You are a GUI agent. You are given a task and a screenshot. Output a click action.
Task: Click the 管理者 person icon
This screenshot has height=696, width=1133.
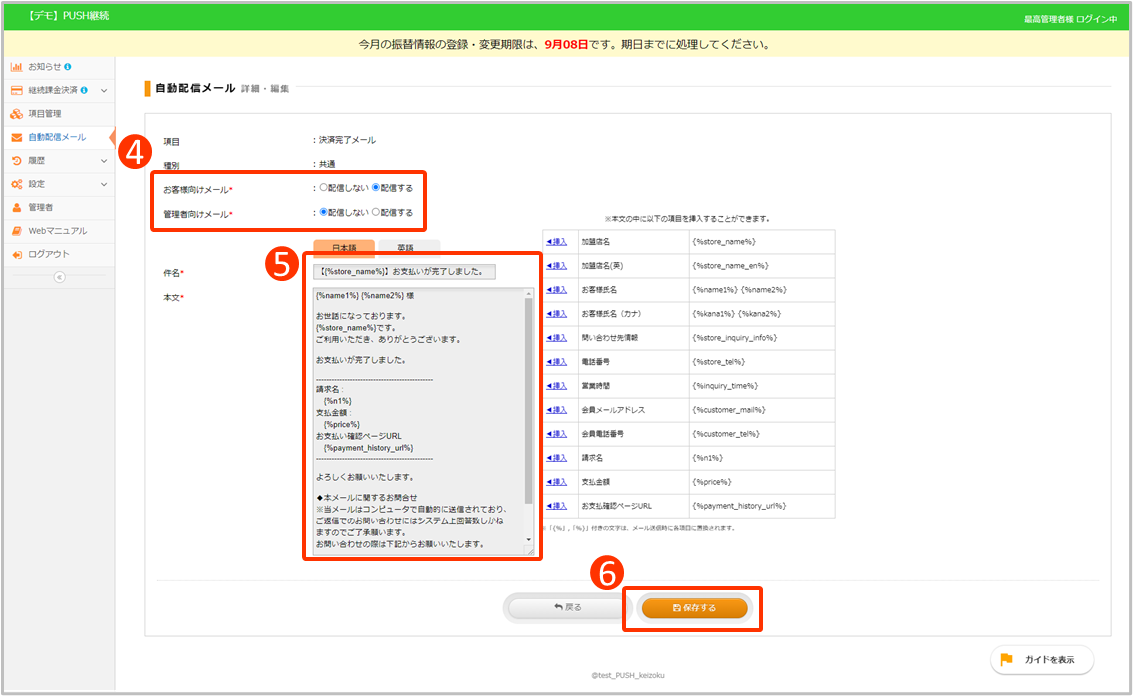(16, 207)
